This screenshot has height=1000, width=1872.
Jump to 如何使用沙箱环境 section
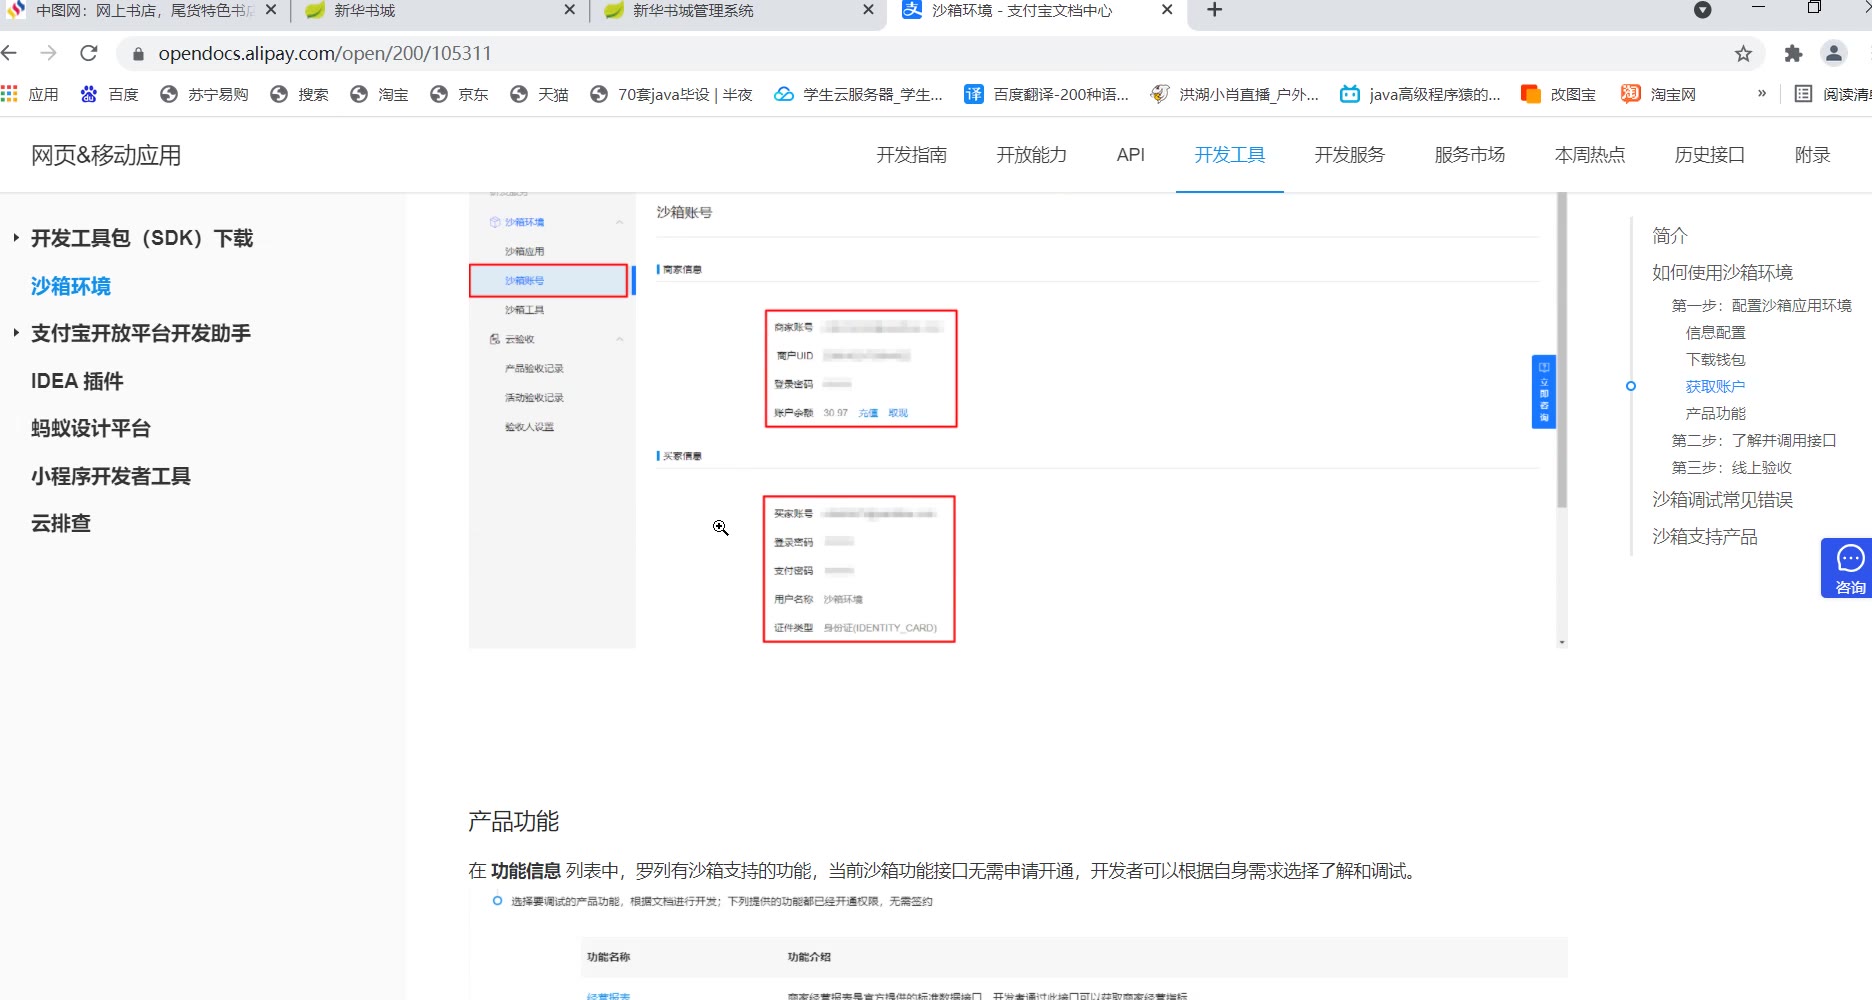click(x=1722, y=272)
